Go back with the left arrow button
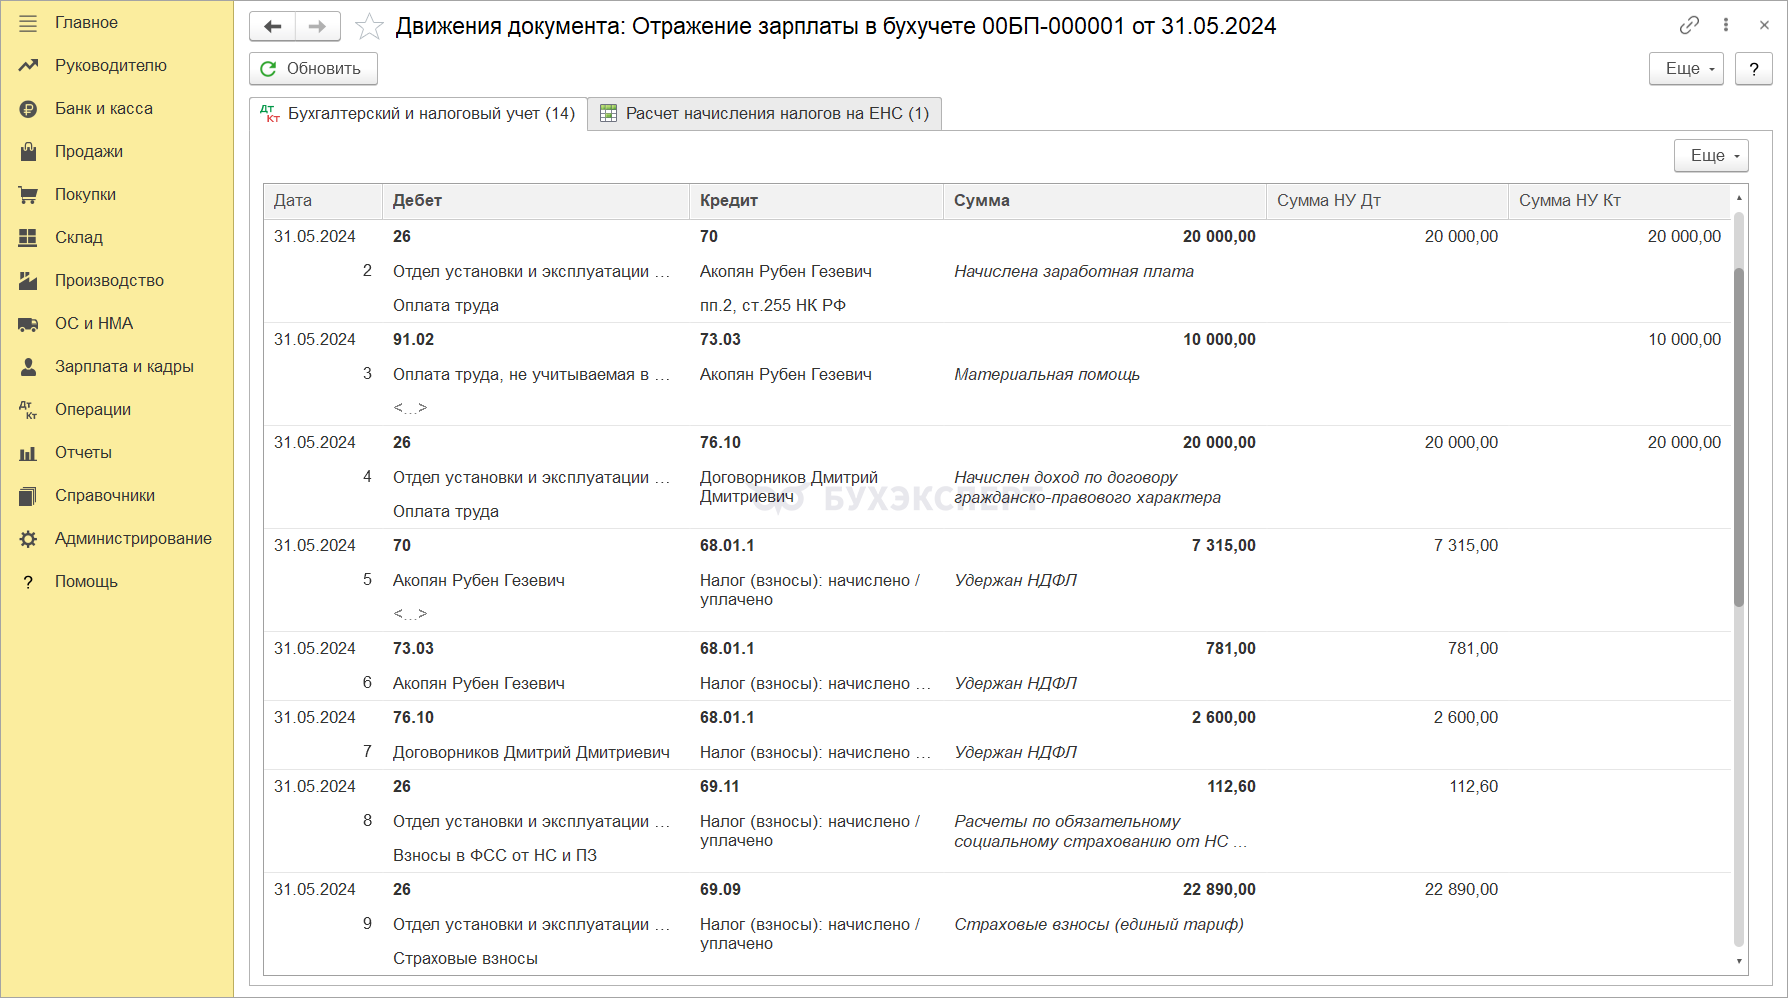This screenshot has height=998, width=1788. pos(272,26)
